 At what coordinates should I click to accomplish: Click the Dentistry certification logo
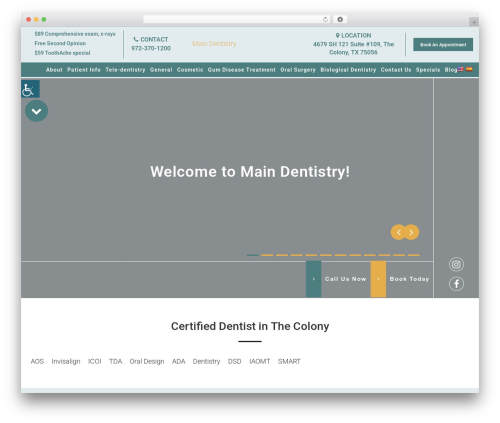206,361
